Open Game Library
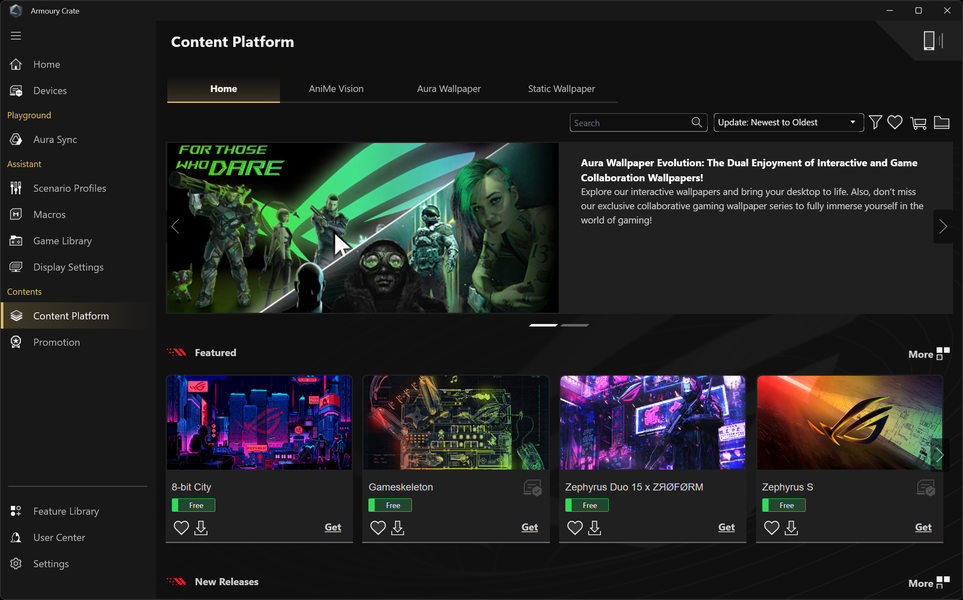 click(x=62, y=241)
